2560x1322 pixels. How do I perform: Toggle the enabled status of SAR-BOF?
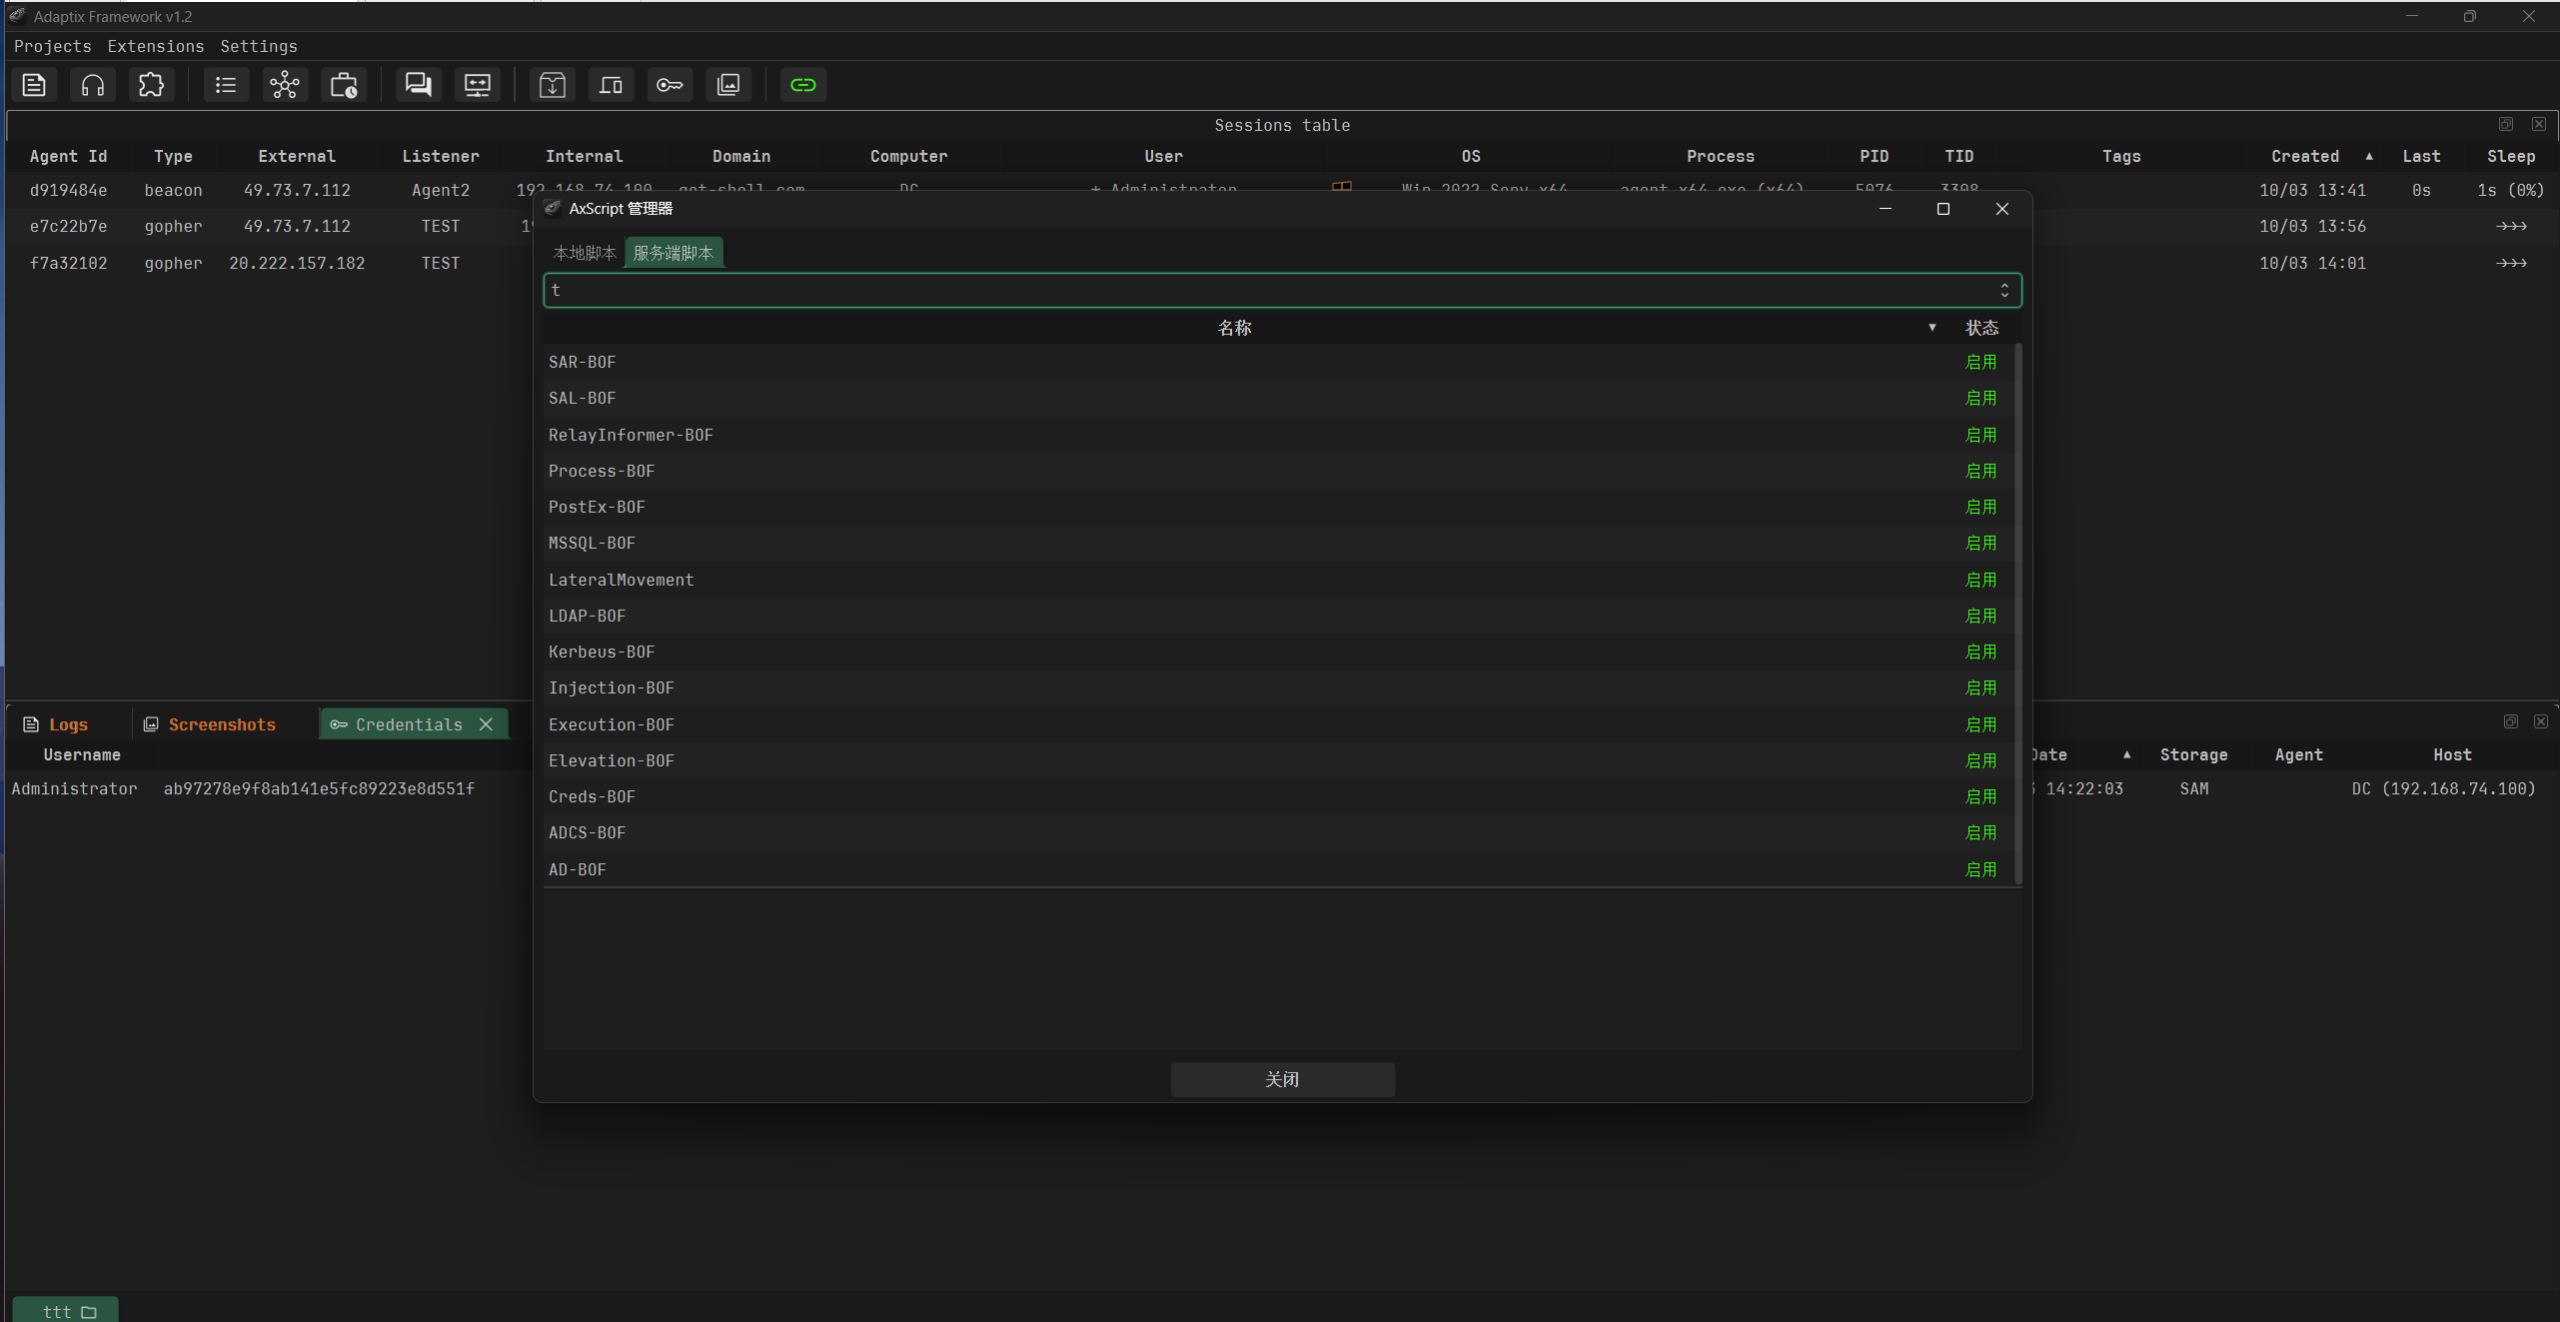(x=1980, y=362)
